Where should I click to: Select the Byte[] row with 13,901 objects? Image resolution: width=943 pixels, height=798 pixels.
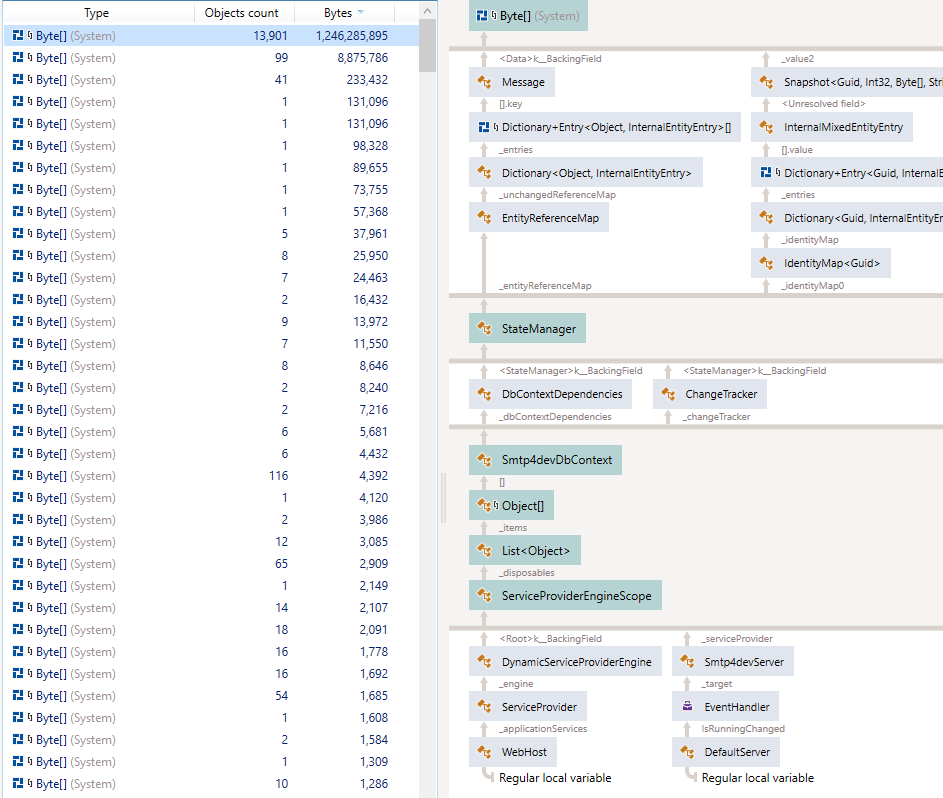click(x=150, y=35)
